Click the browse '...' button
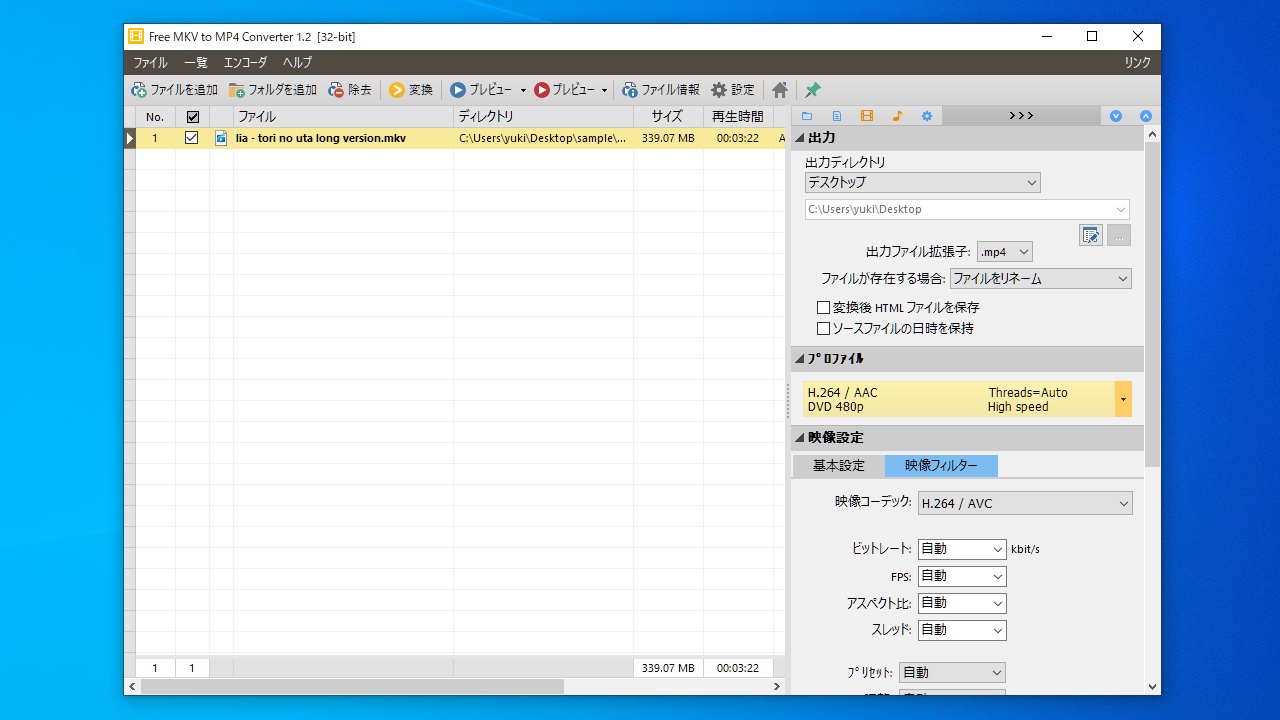The width and height of the screenshot is (1280, 720). point(1119,235)
